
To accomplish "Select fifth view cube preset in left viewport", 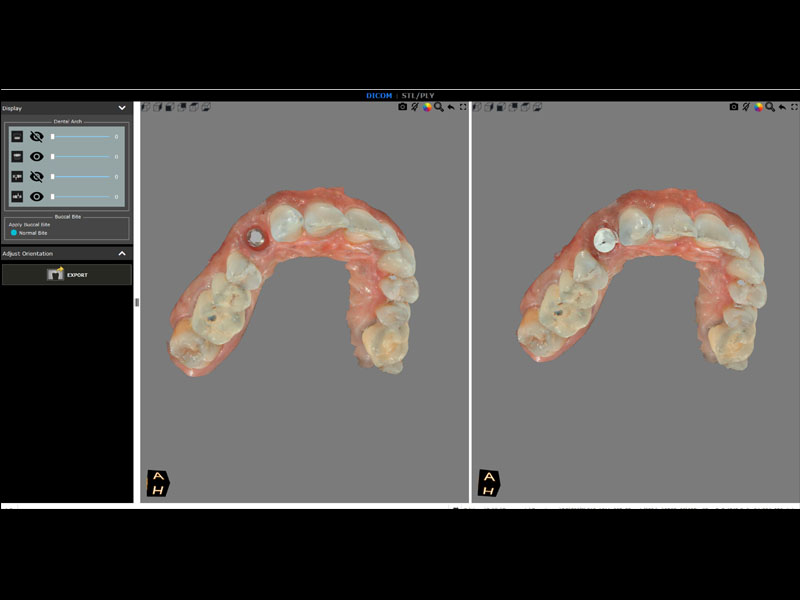I will point(194,107).
